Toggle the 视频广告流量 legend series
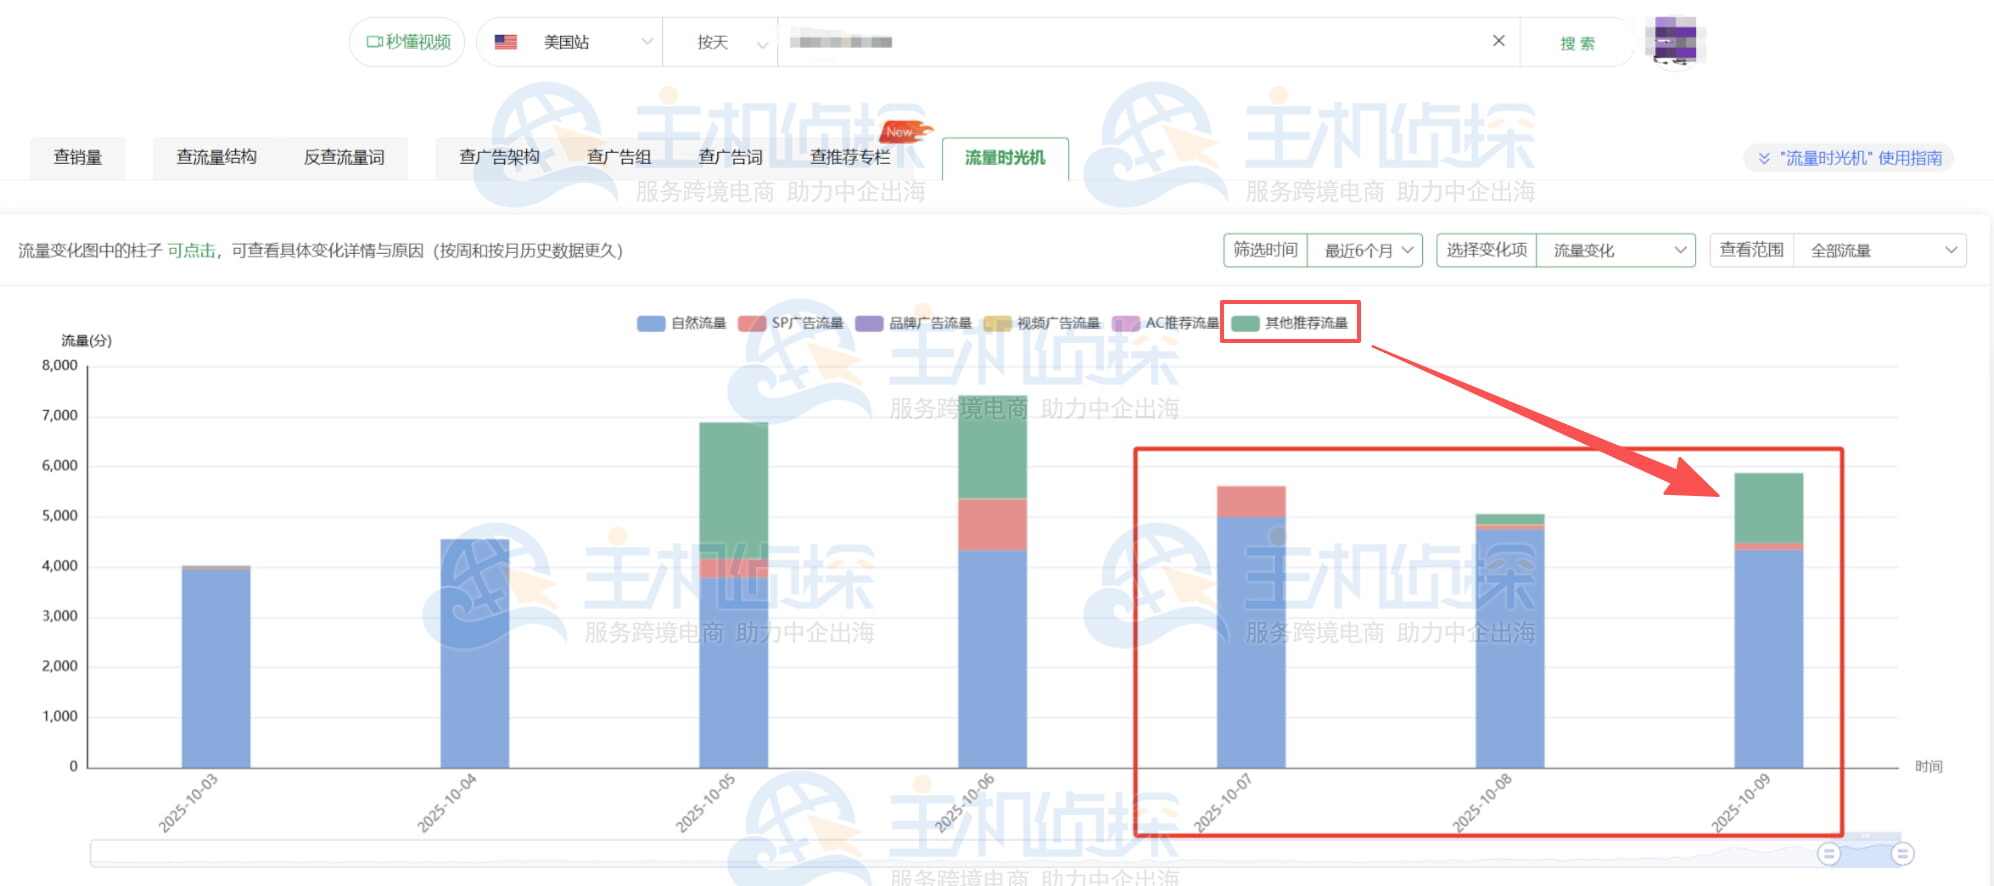Viewport: 1994px width, 886px height. pyautogui.click(x=1042, y=323)
